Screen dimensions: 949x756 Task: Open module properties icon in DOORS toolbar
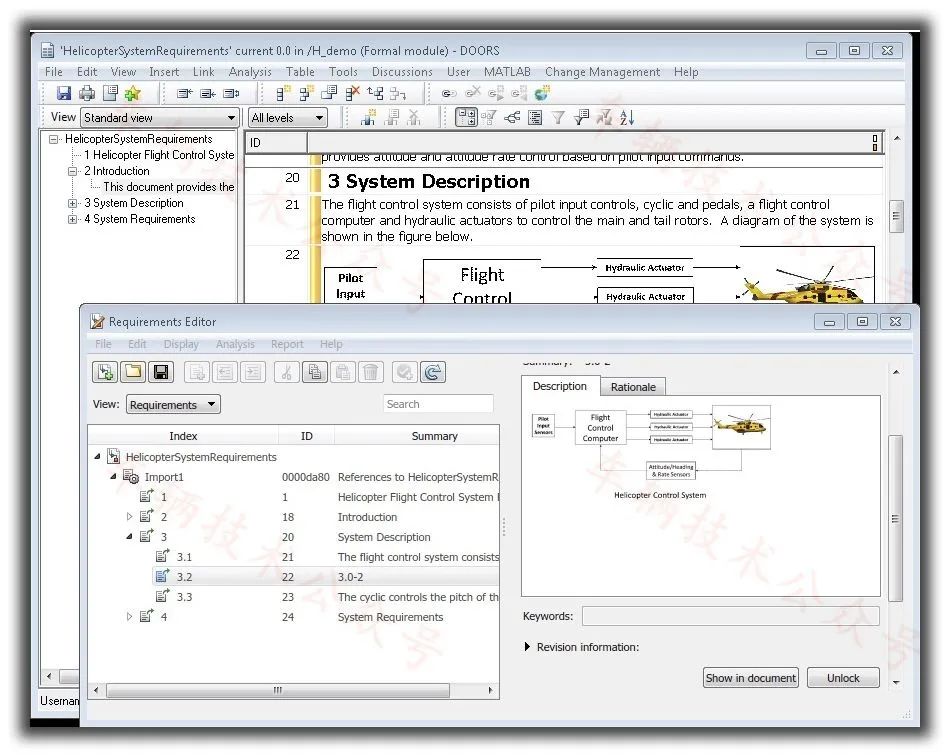pos(110,93)
